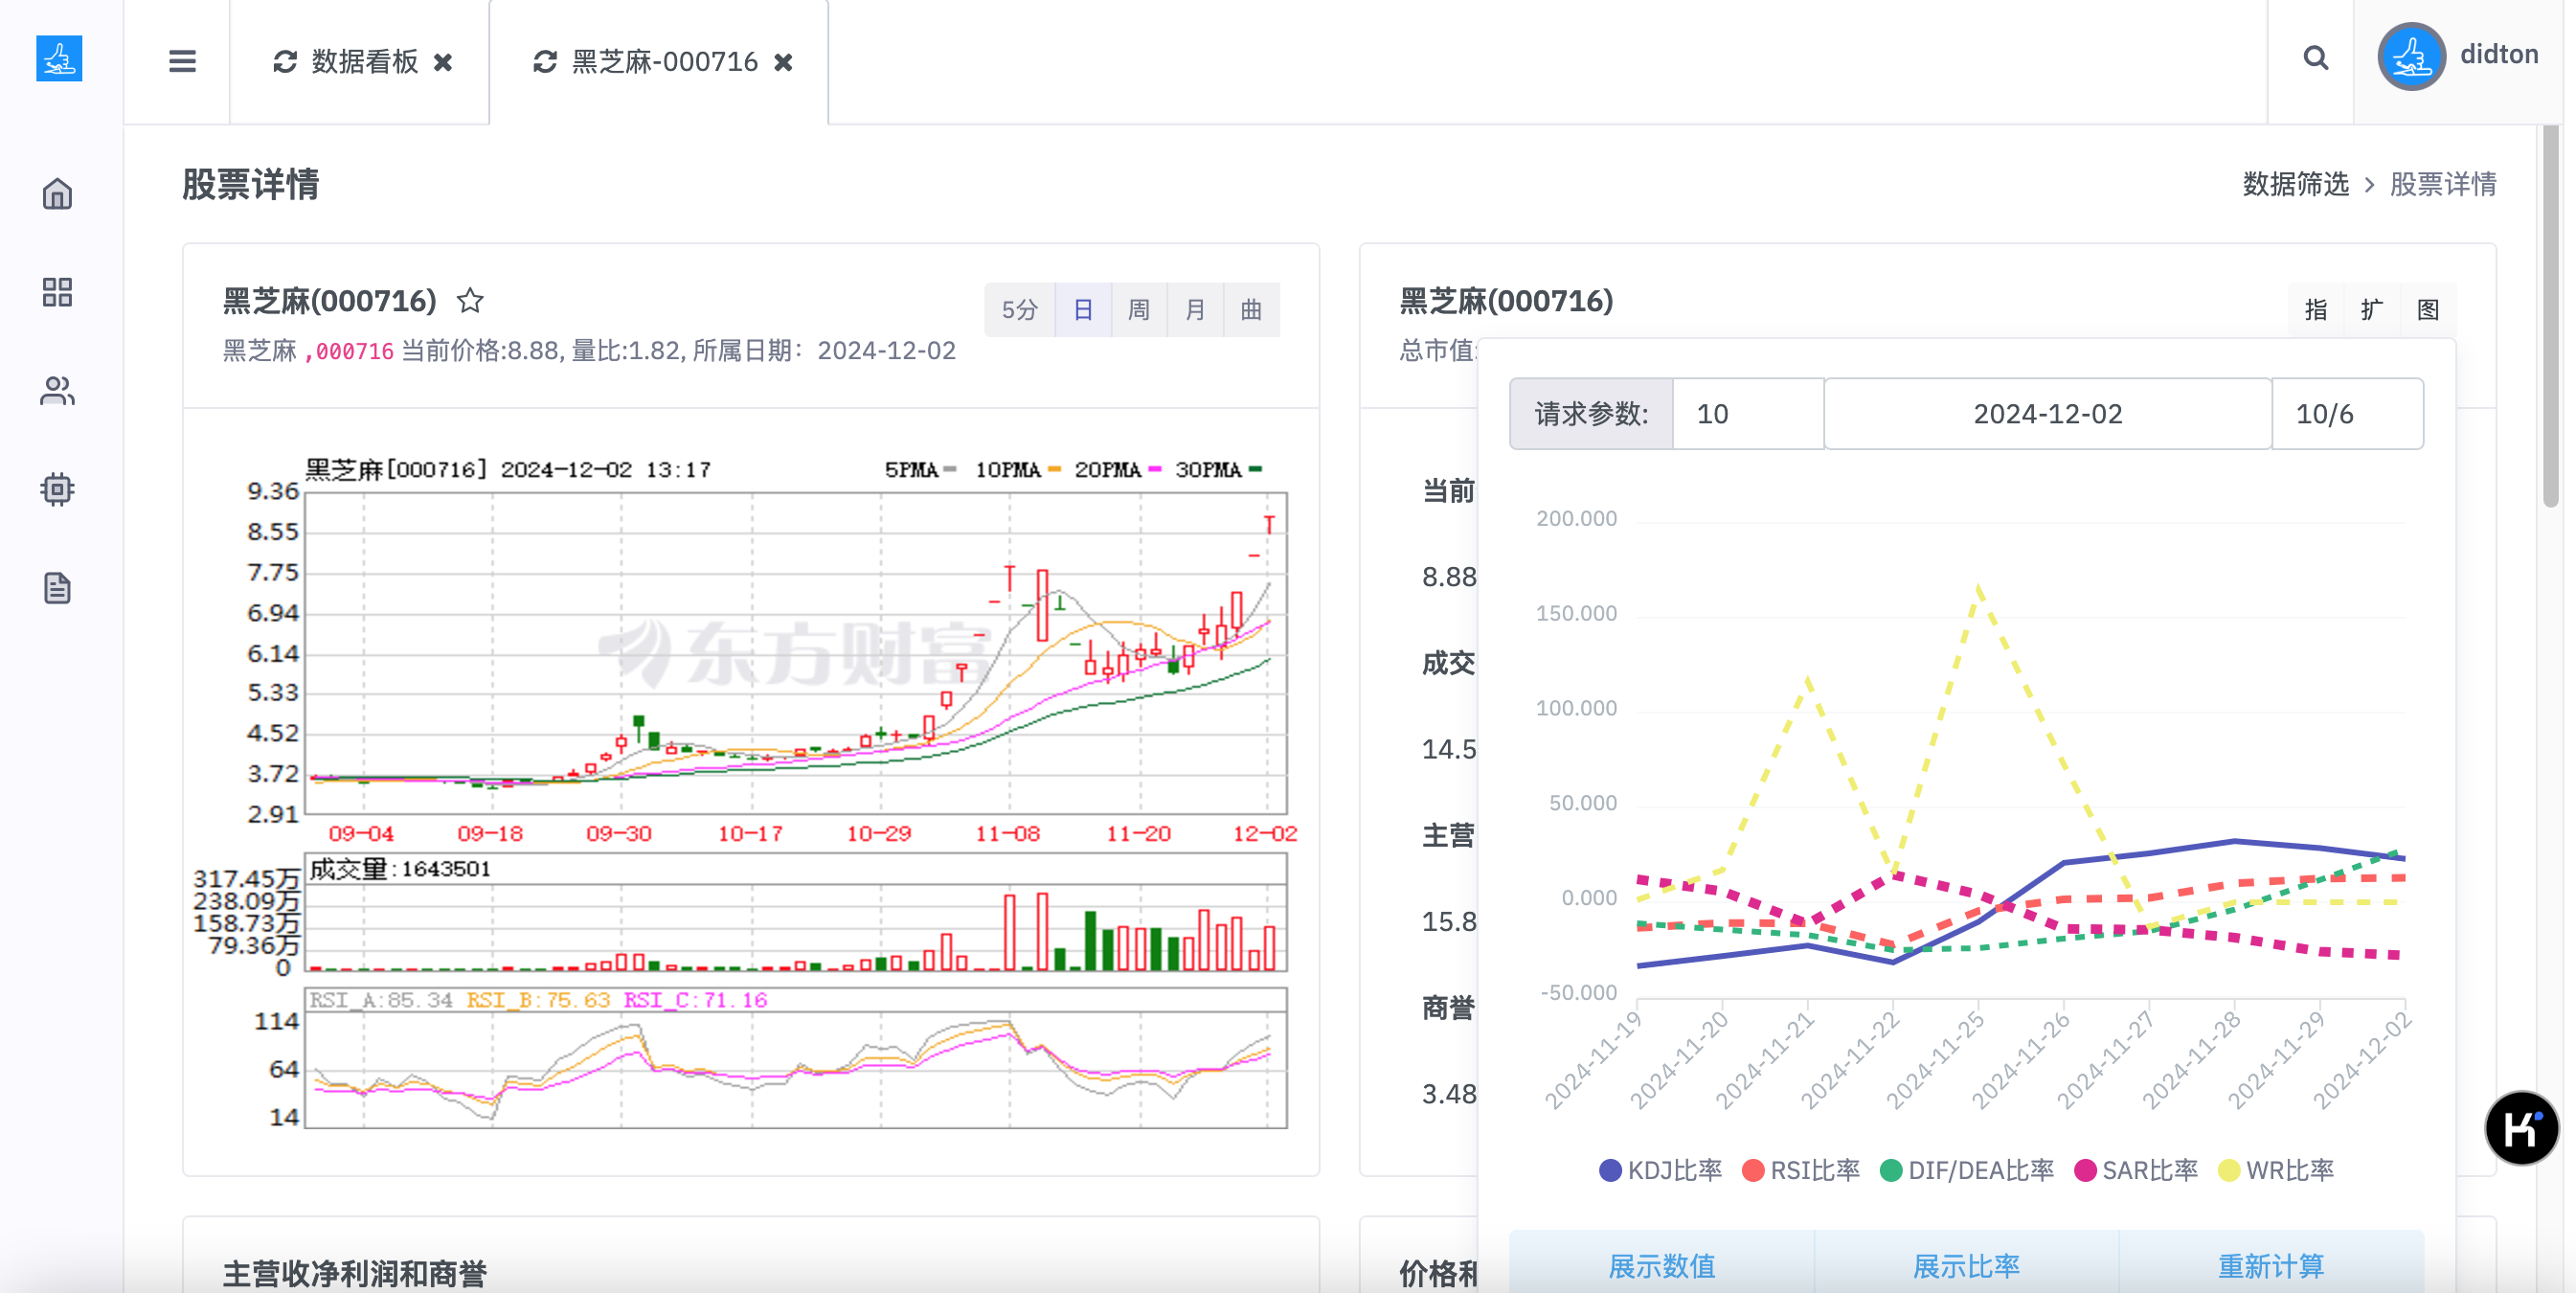Image resolution: width=2576 pixels, height=1293 pixels.
Task: Click the black floating K button
Action: (2521, 1128)
